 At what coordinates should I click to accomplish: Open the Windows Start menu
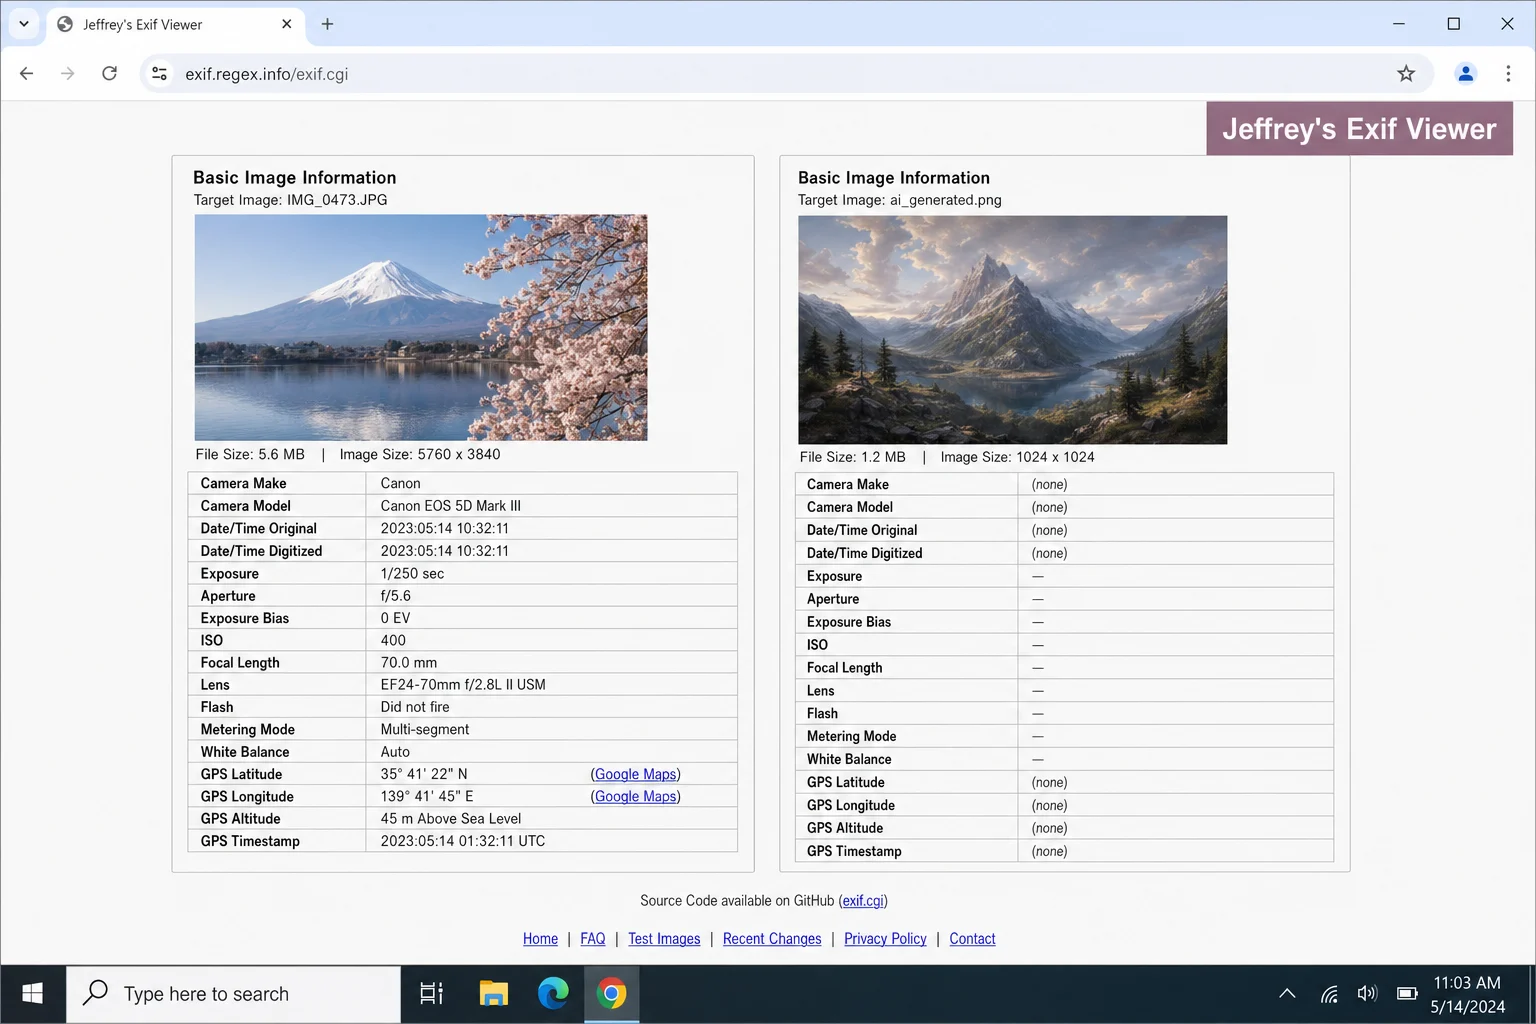[32, 993]
